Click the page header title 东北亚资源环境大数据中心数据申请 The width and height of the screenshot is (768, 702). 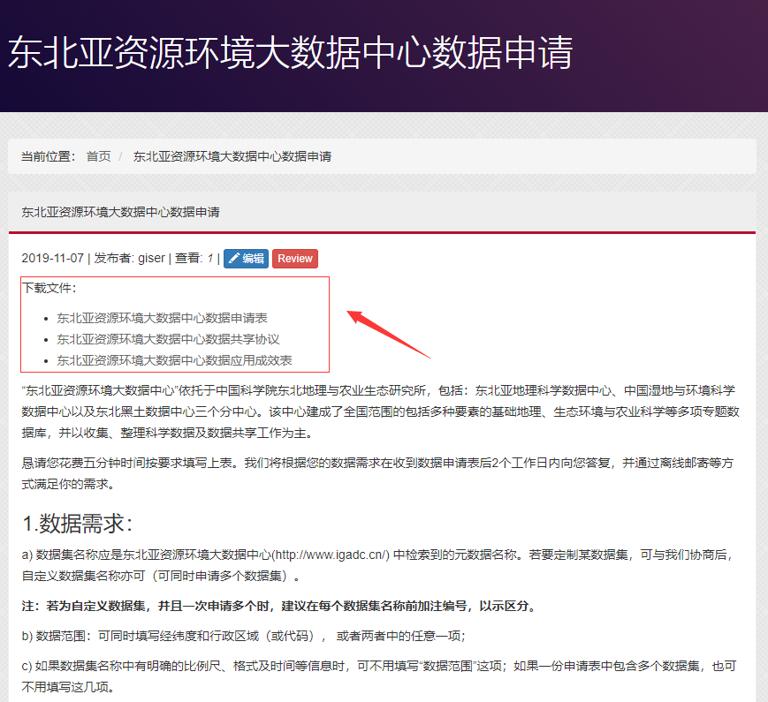(290, 52)
